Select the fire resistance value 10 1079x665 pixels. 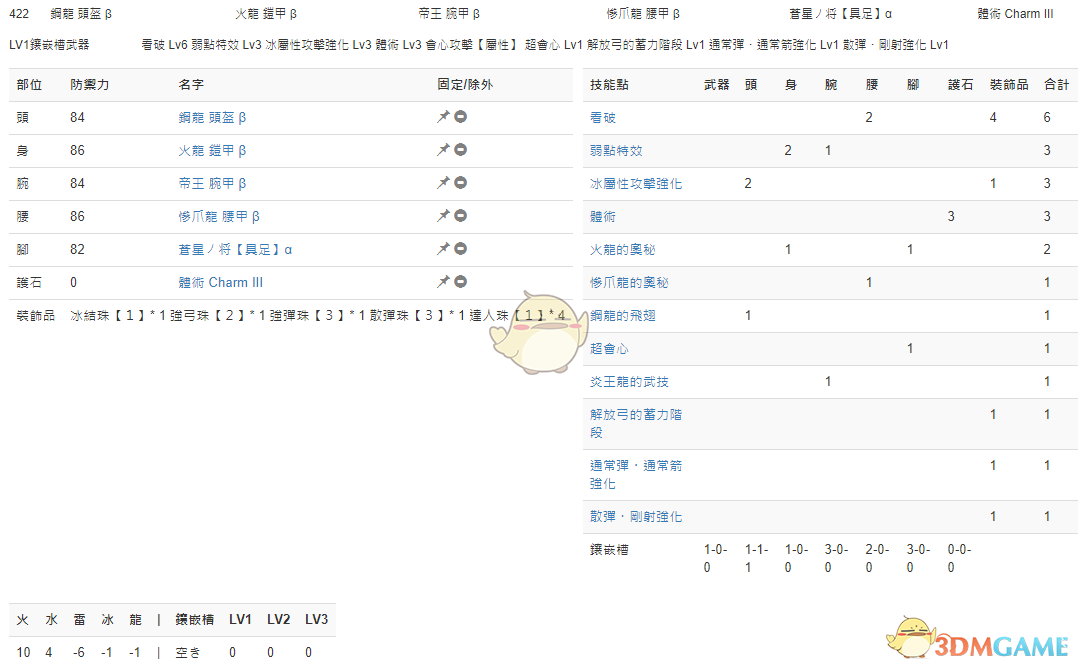(23, 653)
